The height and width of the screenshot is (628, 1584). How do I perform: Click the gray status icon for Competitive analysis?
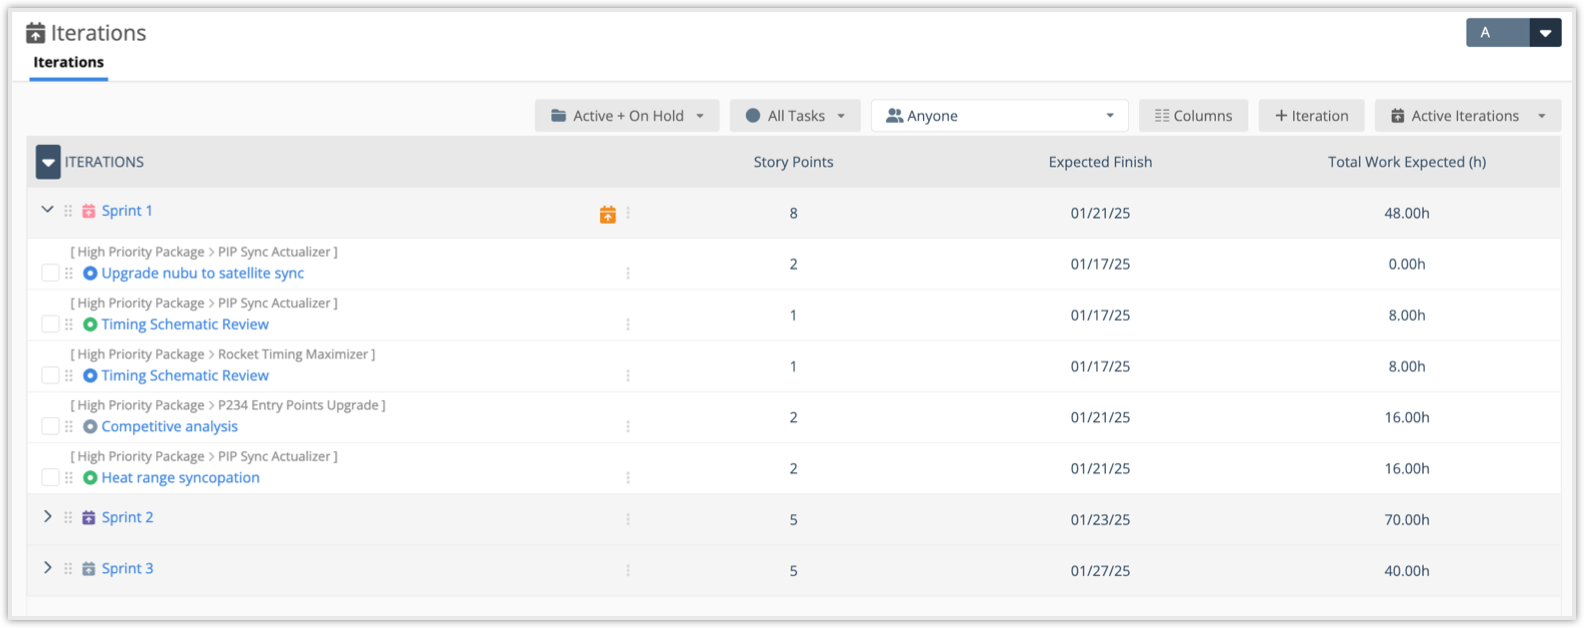coord(90,427)
